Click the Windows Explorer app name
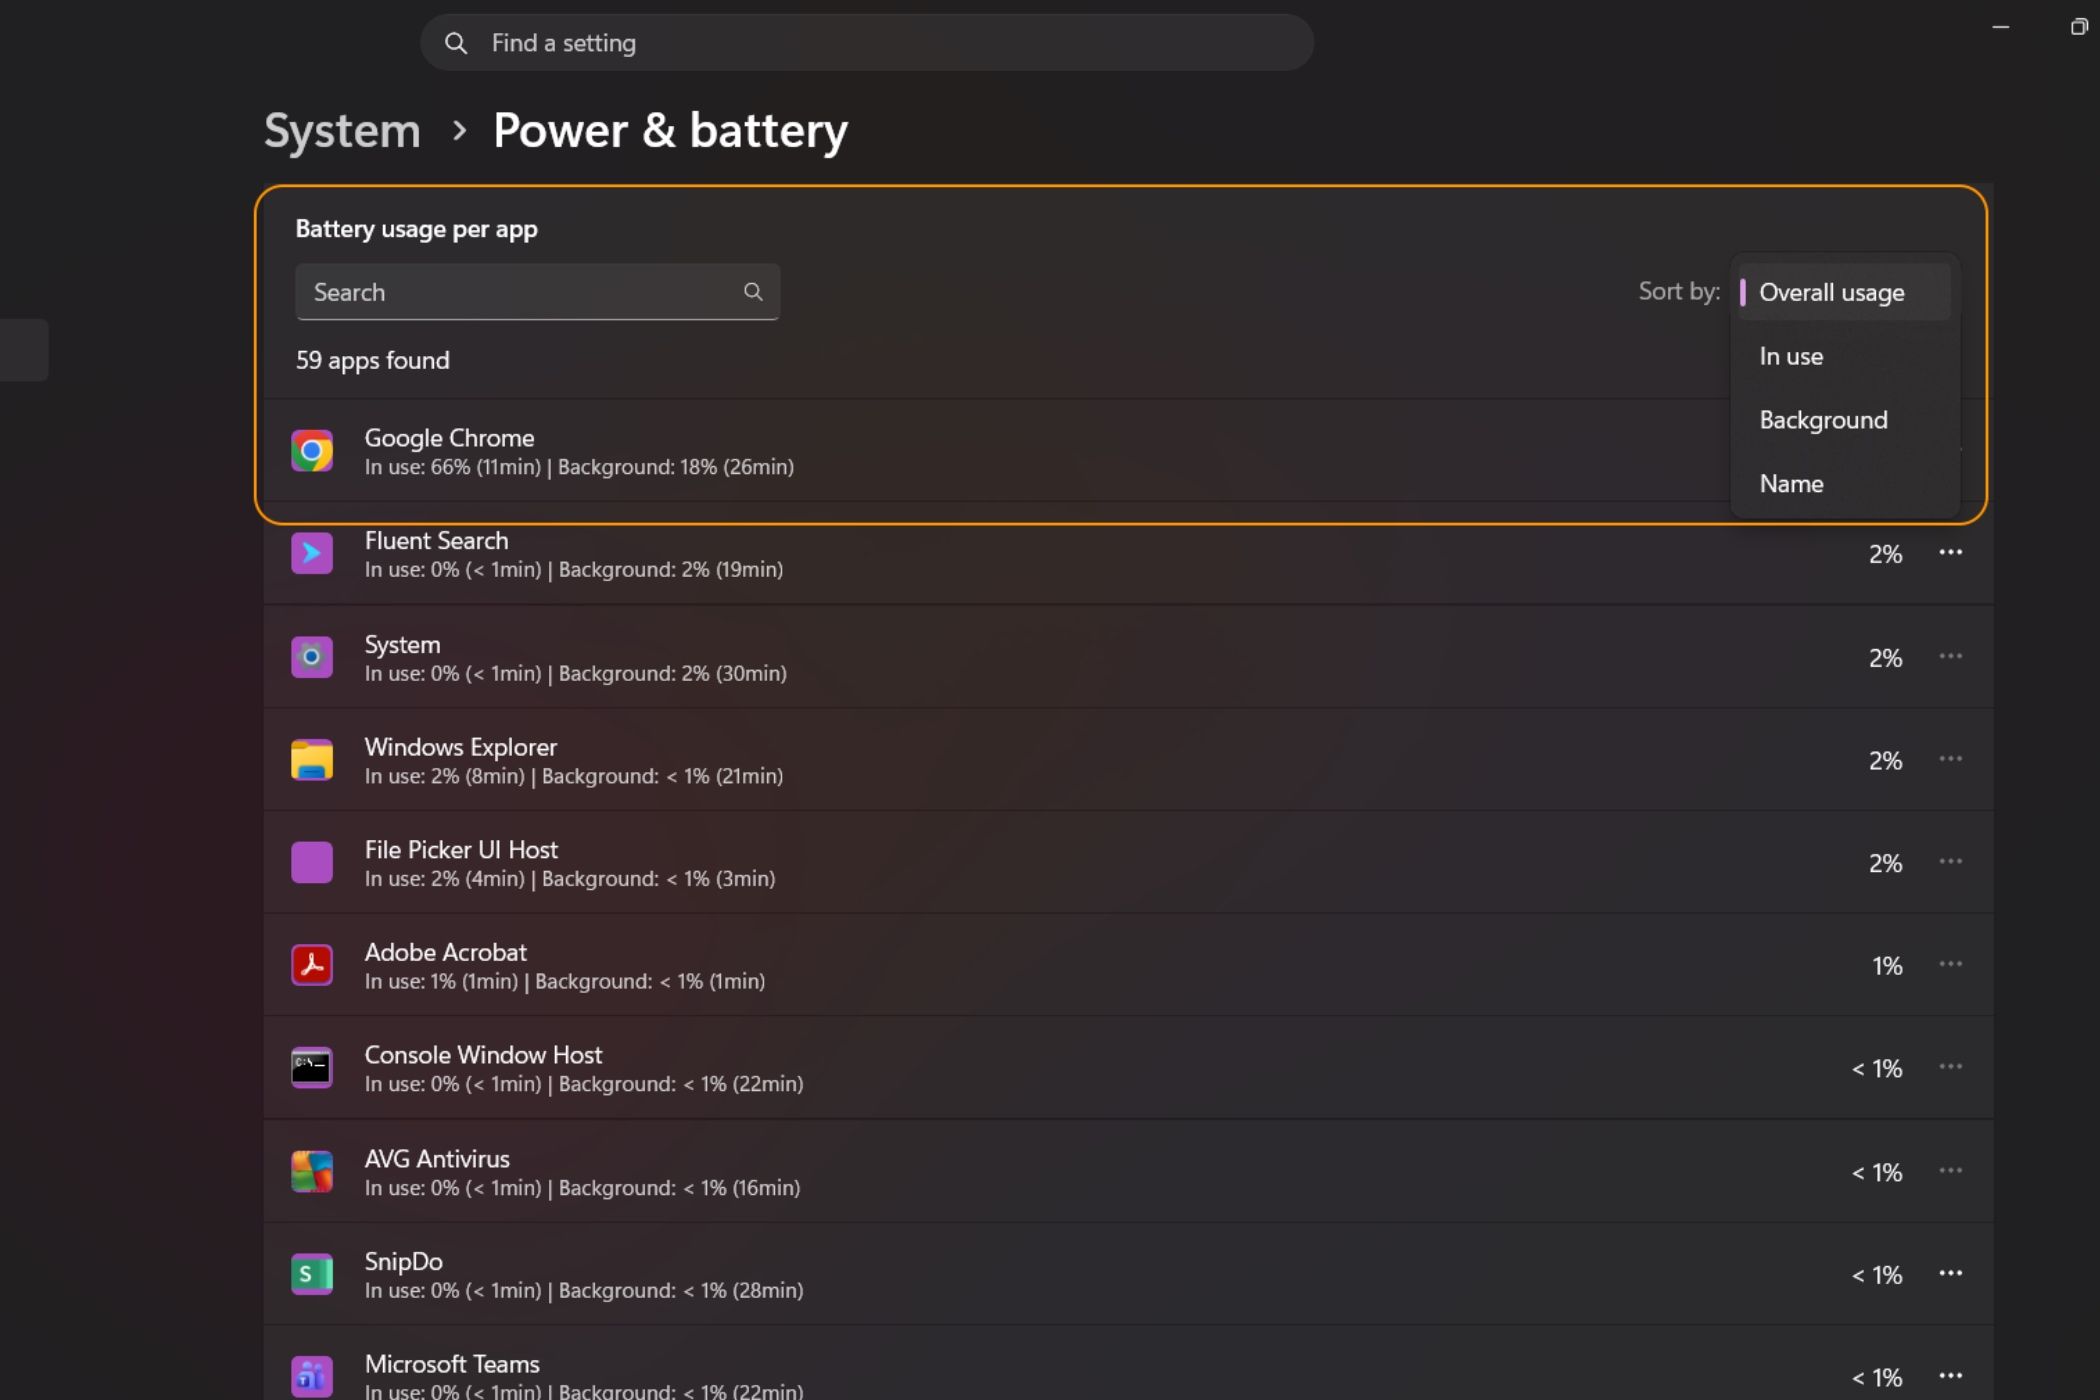 [x=460, y=747]
